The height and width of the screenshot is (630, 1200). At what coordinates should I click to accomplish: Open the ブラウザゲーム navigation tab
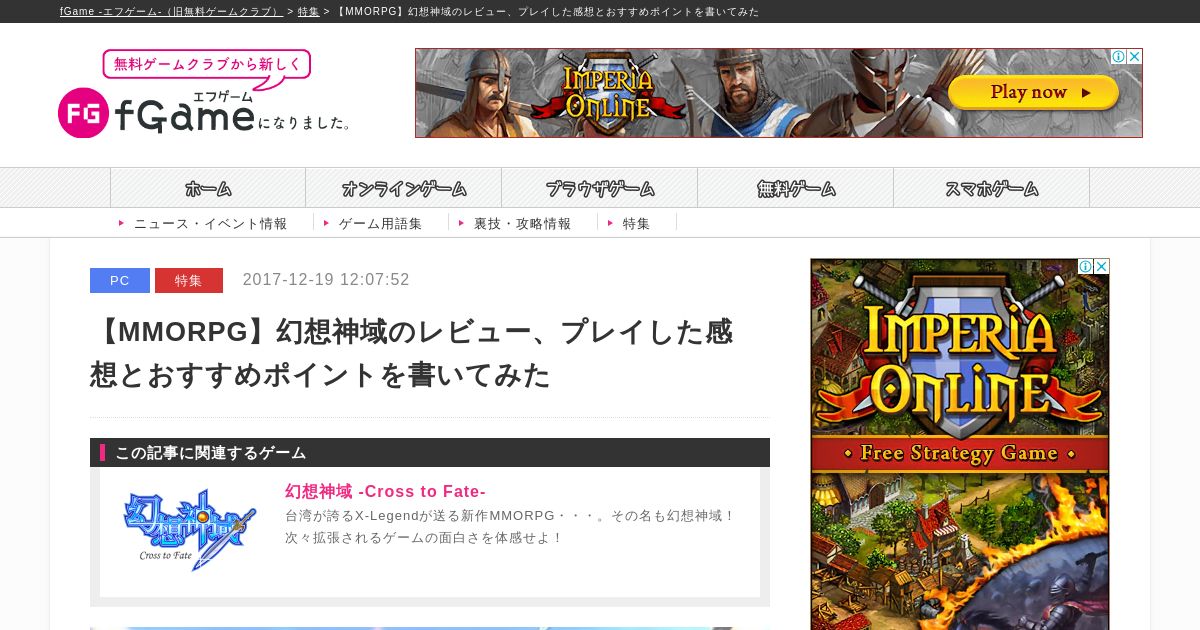(x=600, y=188)
